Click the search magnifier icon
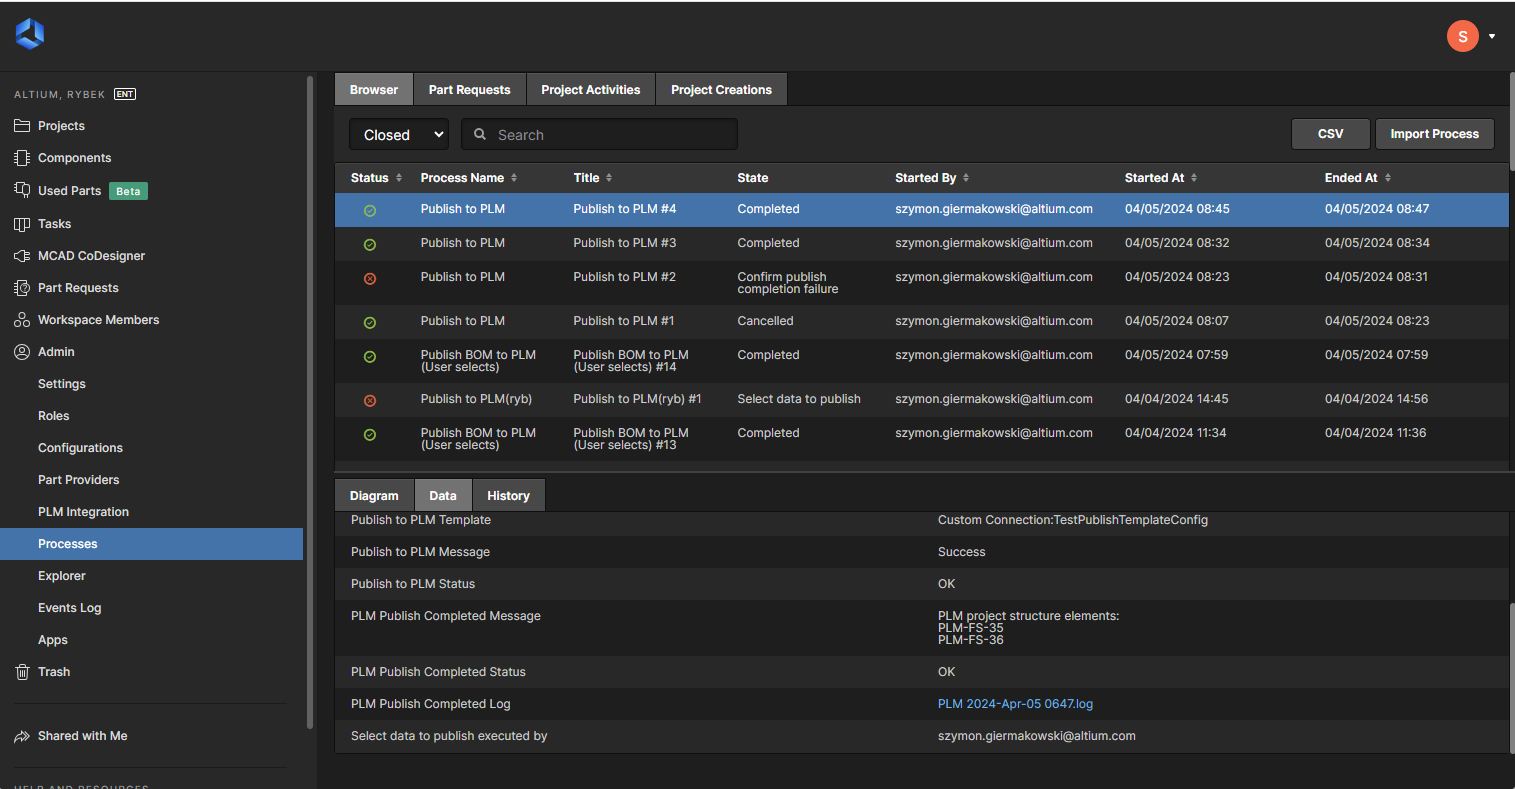The width and height of the screenshot is (1515, 789). (480, 134)
